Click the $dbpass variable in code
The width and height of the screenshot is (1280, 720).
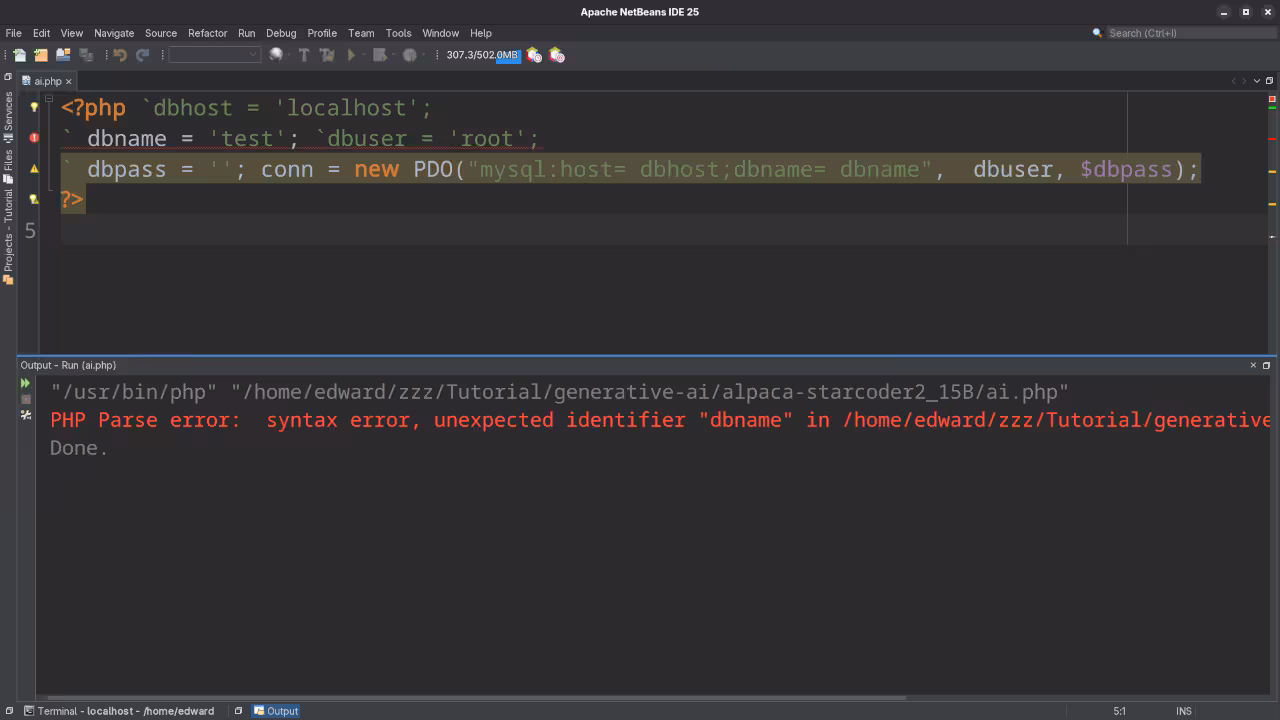pyautogui.click(x=1126, y=169)
